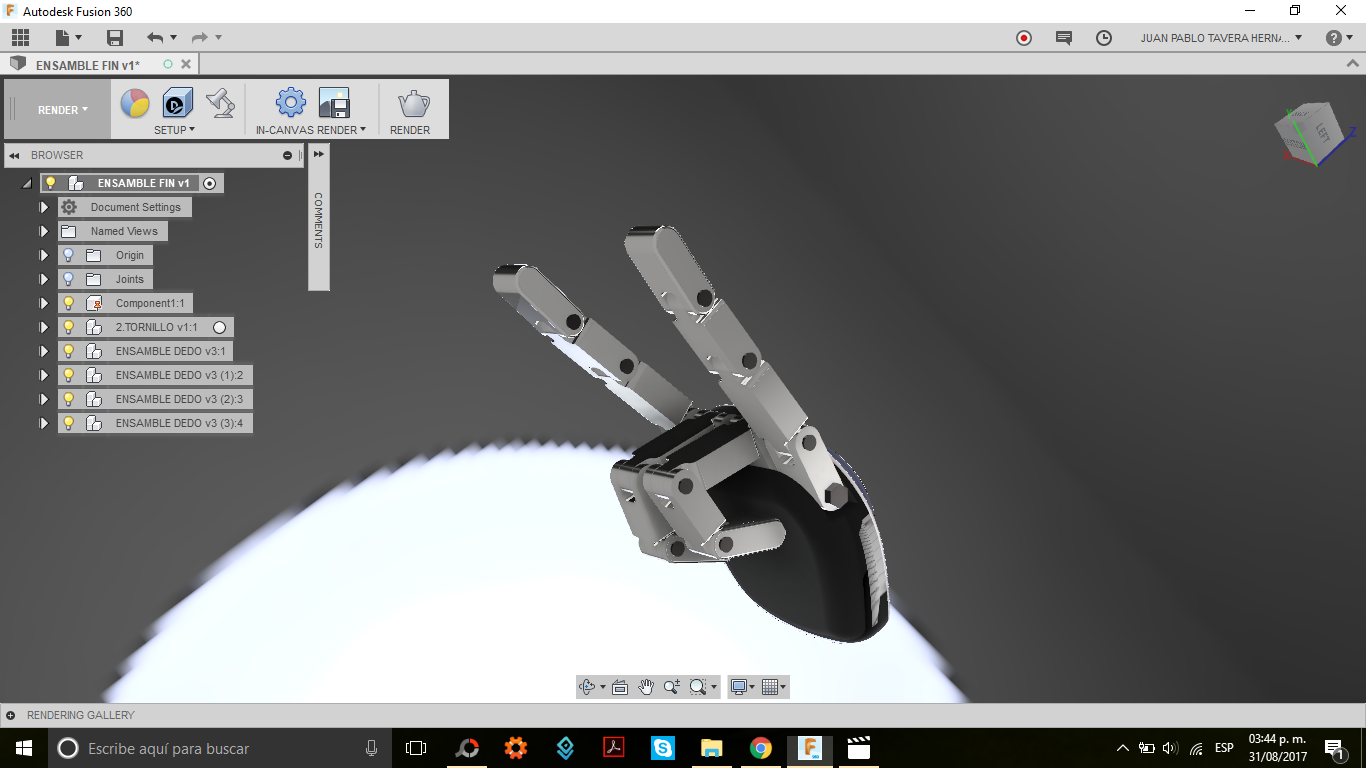Start recording with the red record button
The width and height of the screenshot is (1366, 768).
coord(1024,38)
